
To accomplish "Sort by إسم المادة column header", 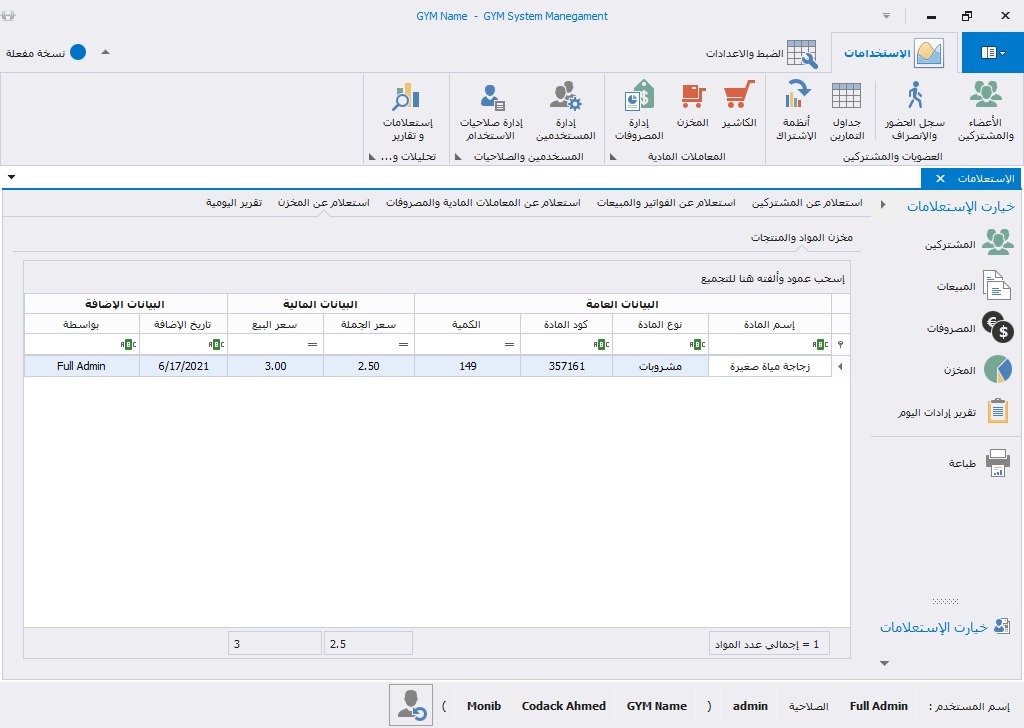I will click(x=769, y=324).
